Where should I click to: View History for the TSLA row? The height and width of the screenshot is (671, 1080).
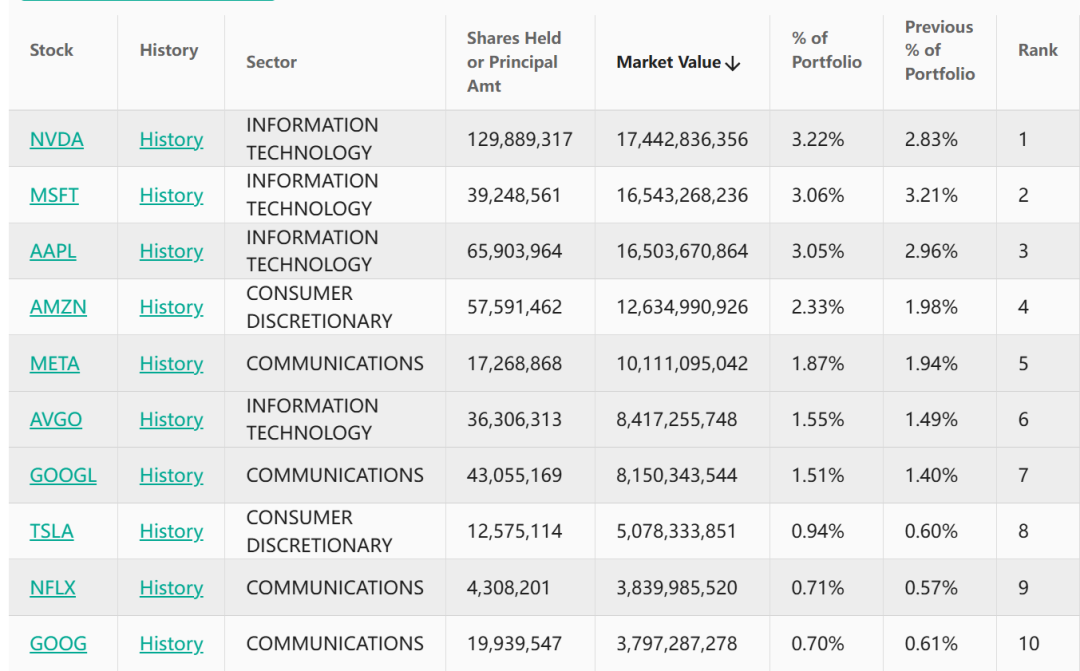tap(171, 532)
